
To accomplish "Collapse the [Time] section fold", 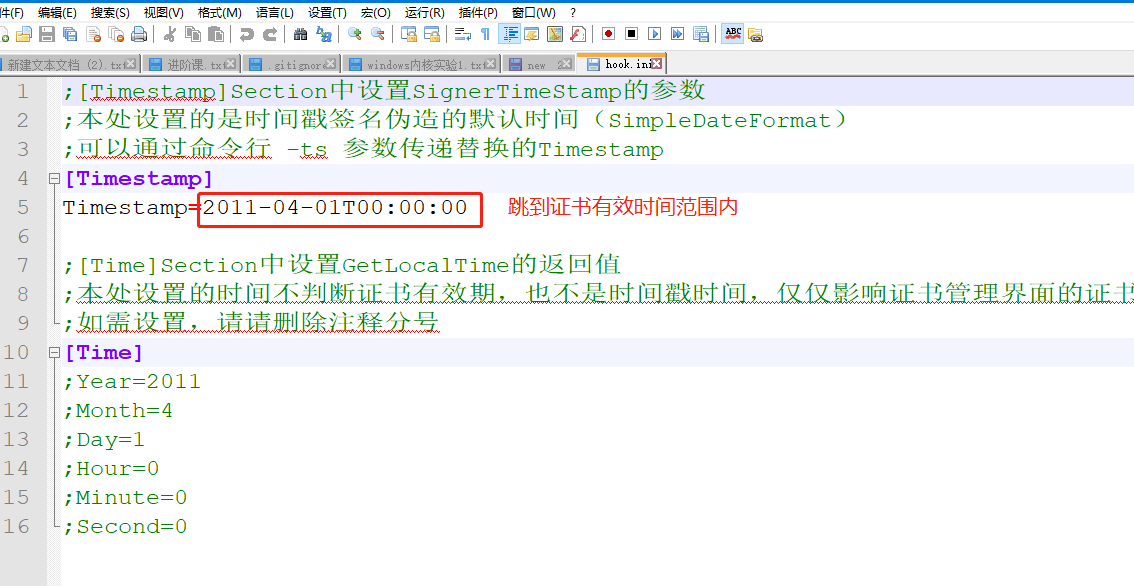I will point(52,352).
